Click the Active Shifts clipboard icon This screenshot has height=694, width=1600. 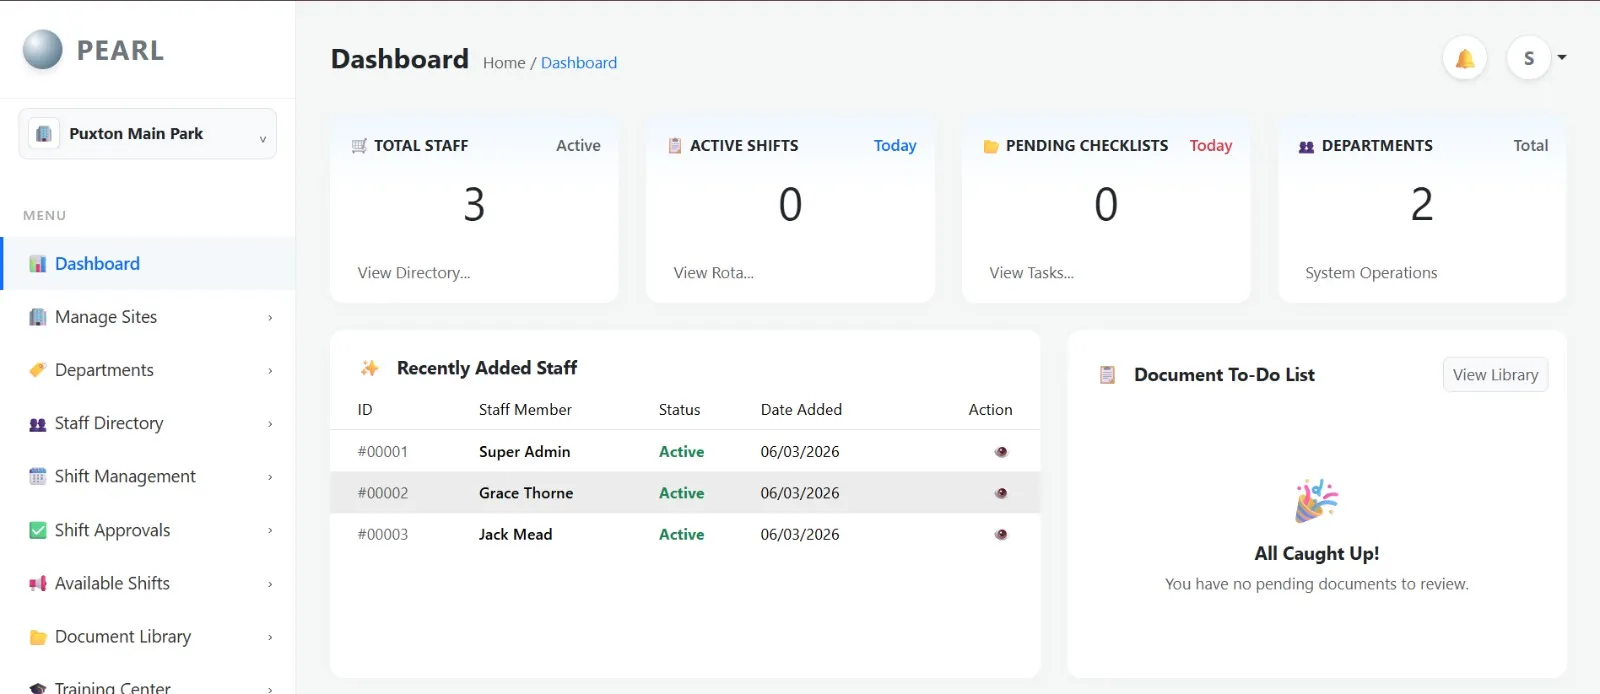click(675, 146)
